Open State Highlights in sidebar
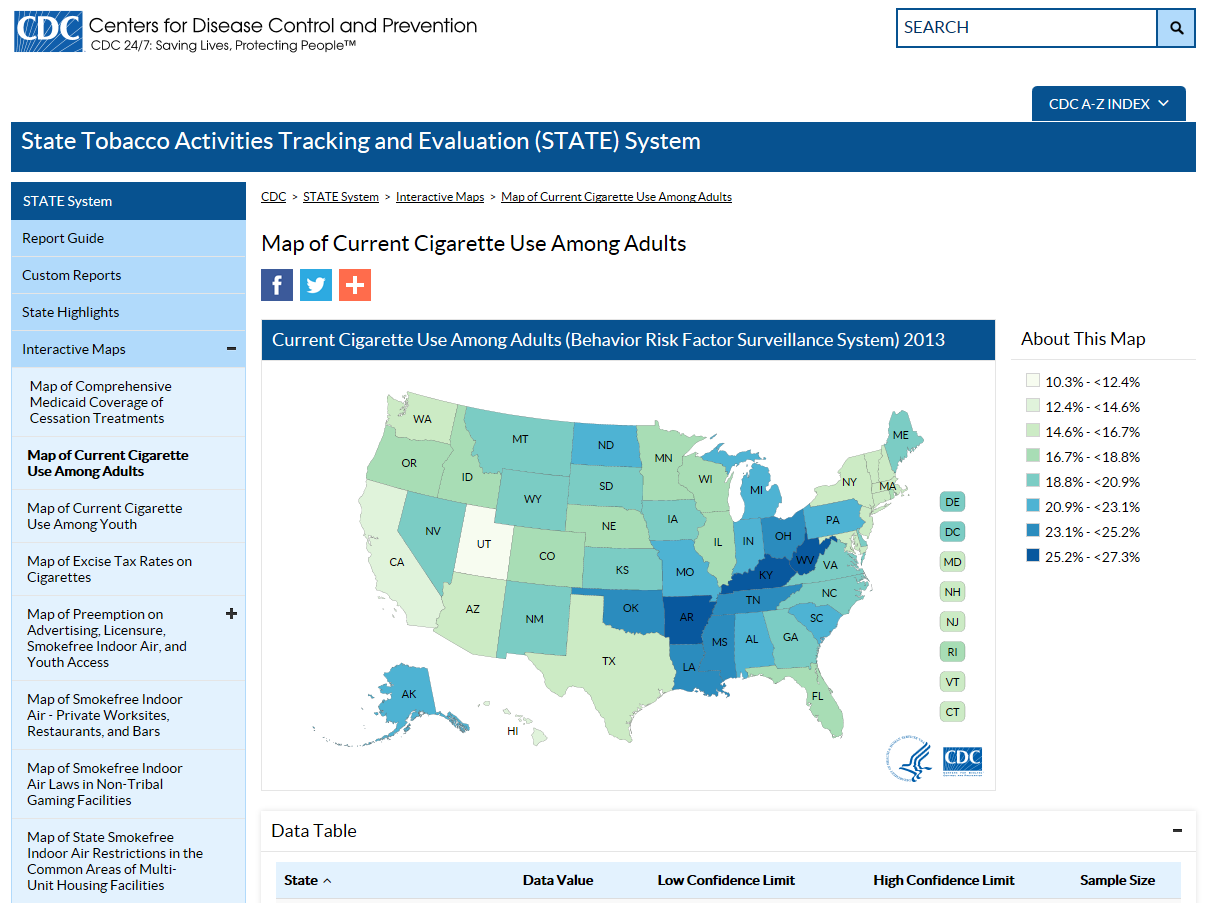The width and height of the screenshot is (1206, 903). (71, 312)
